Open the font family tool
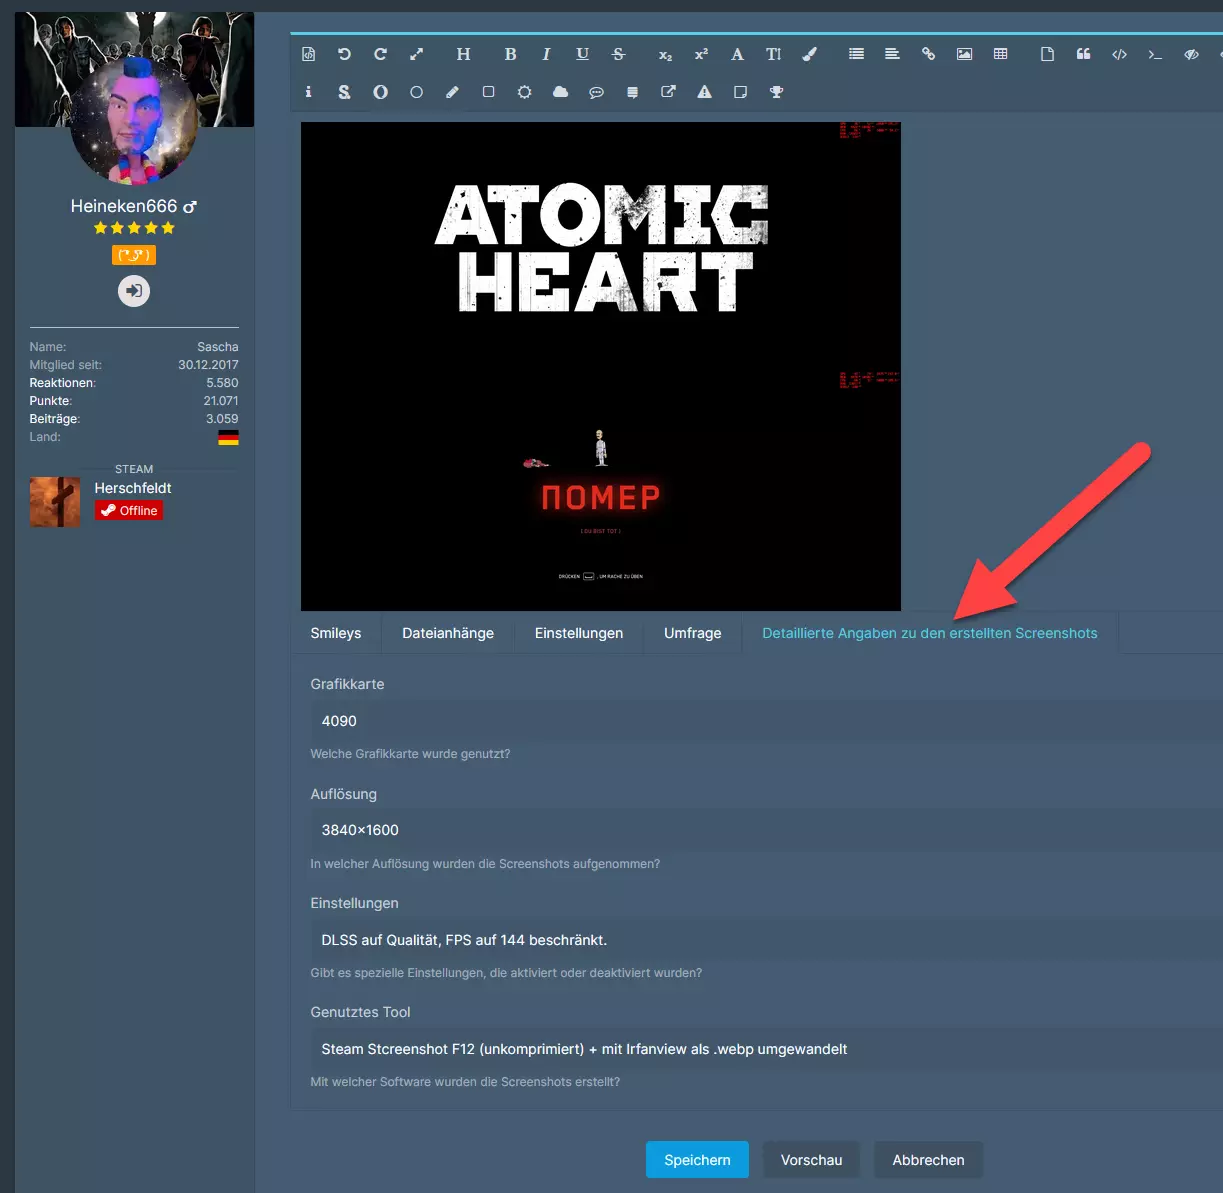Screen dimensions: 1223x1193 [x=737, y=54]
